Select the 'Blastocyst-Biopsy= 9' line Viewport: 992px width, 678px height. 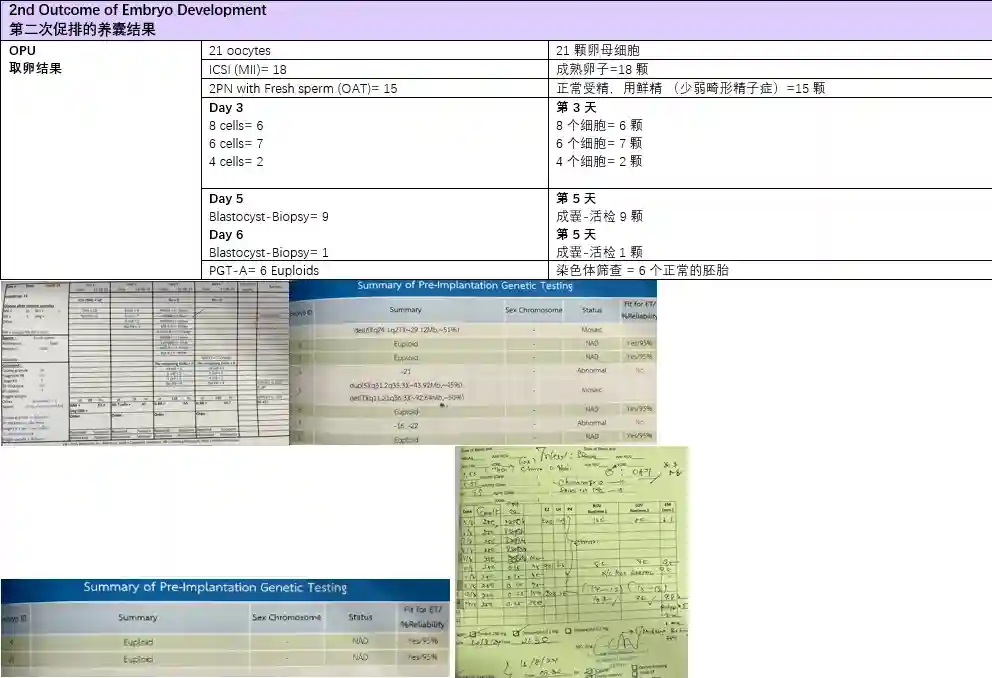268,217
